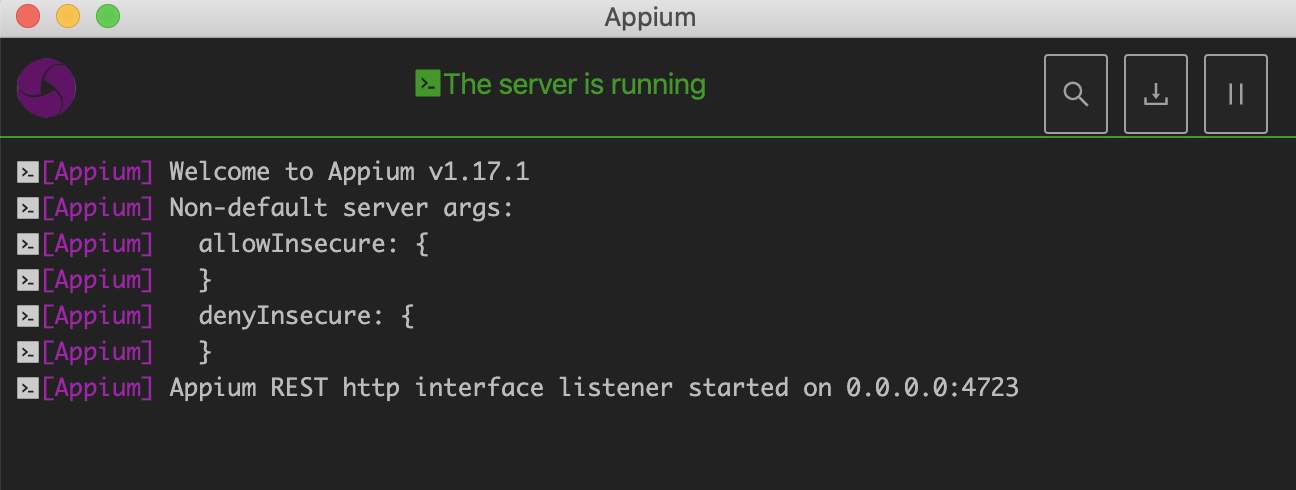1296x490 pixels.
Task: Select "The server is running" status text
Action: tap(575, 85)
